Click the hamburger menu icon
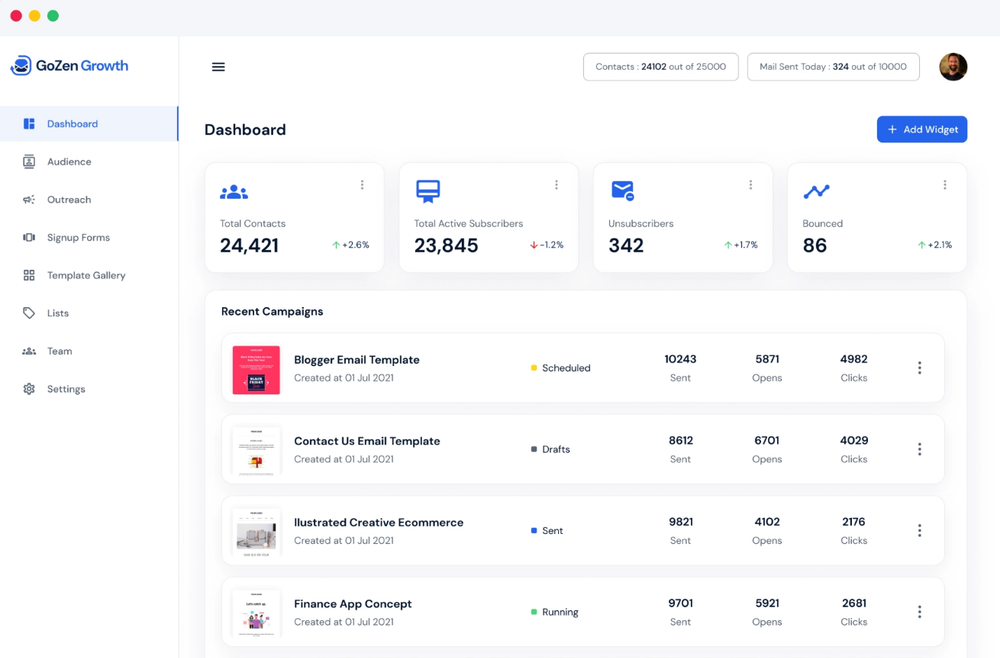This screenshot has height=658, width=1000. pos(218,67)
